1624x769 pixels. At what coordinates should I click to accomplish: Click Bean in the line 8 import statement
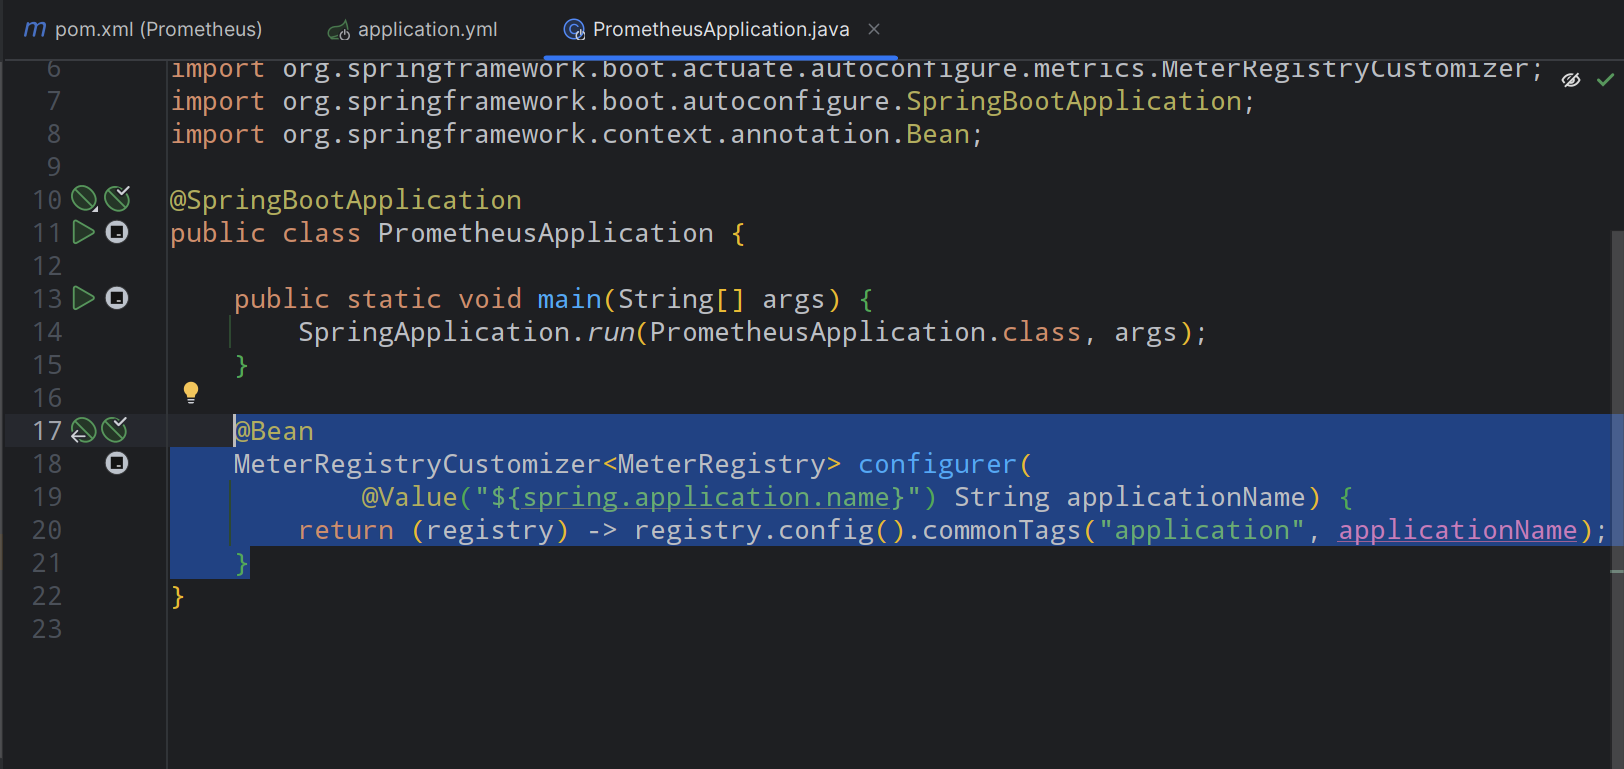tap(938, 134)
